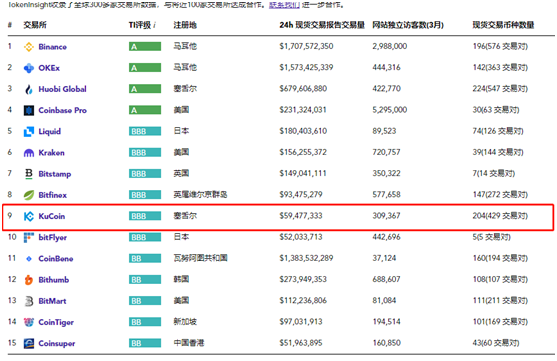The height and width of the screenshot is (361, 557).
Task: Open the Huobi Global exchange link
Action: [x=63, y=89]
